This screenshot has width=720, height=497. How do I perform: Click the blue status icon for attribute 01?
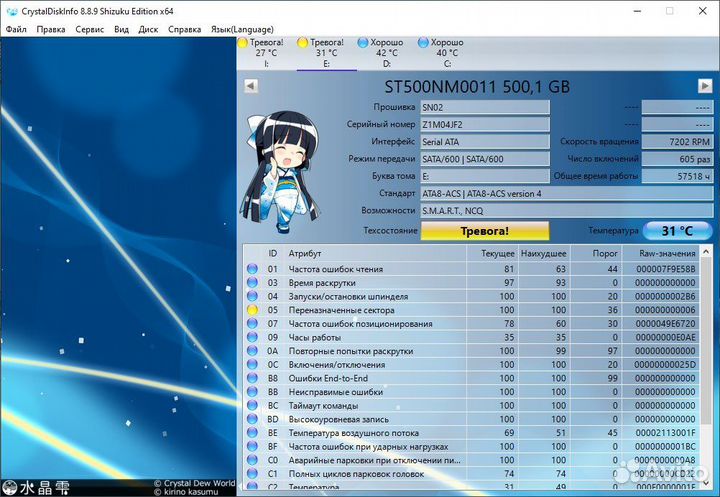tap(252, 269)
